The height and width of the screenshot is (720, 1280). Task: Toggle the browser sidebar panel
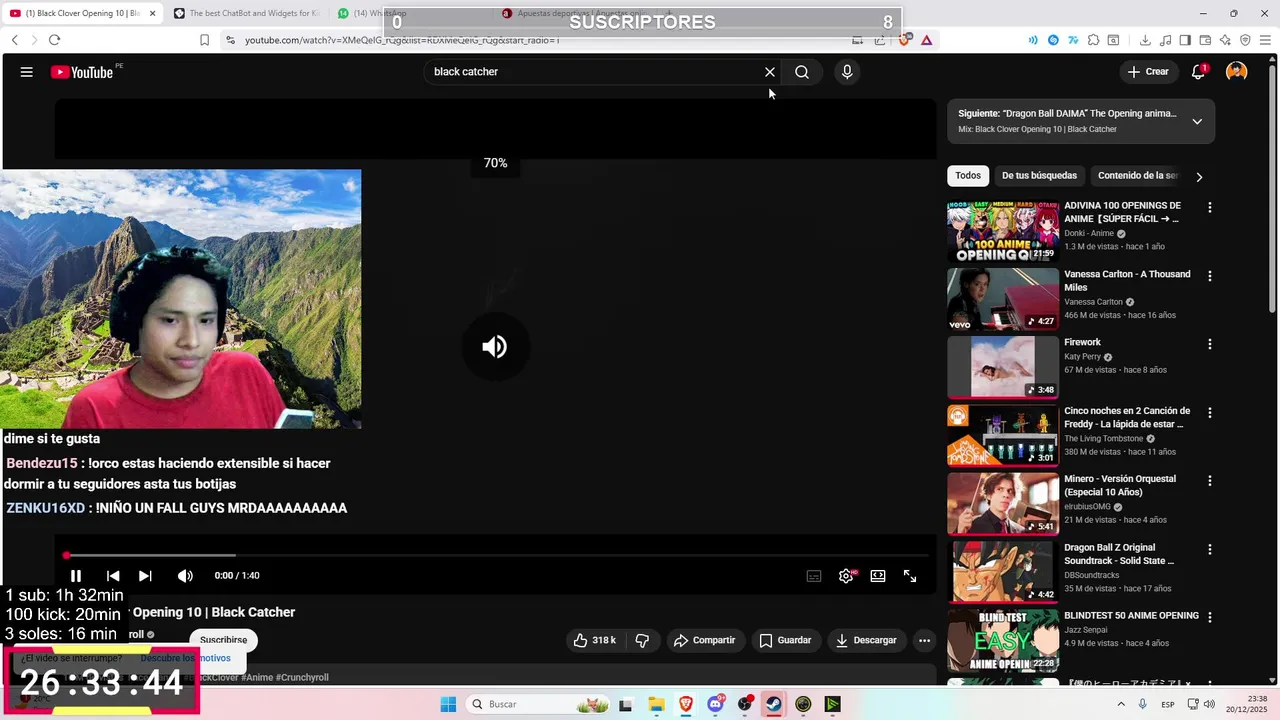(1185, 40)
